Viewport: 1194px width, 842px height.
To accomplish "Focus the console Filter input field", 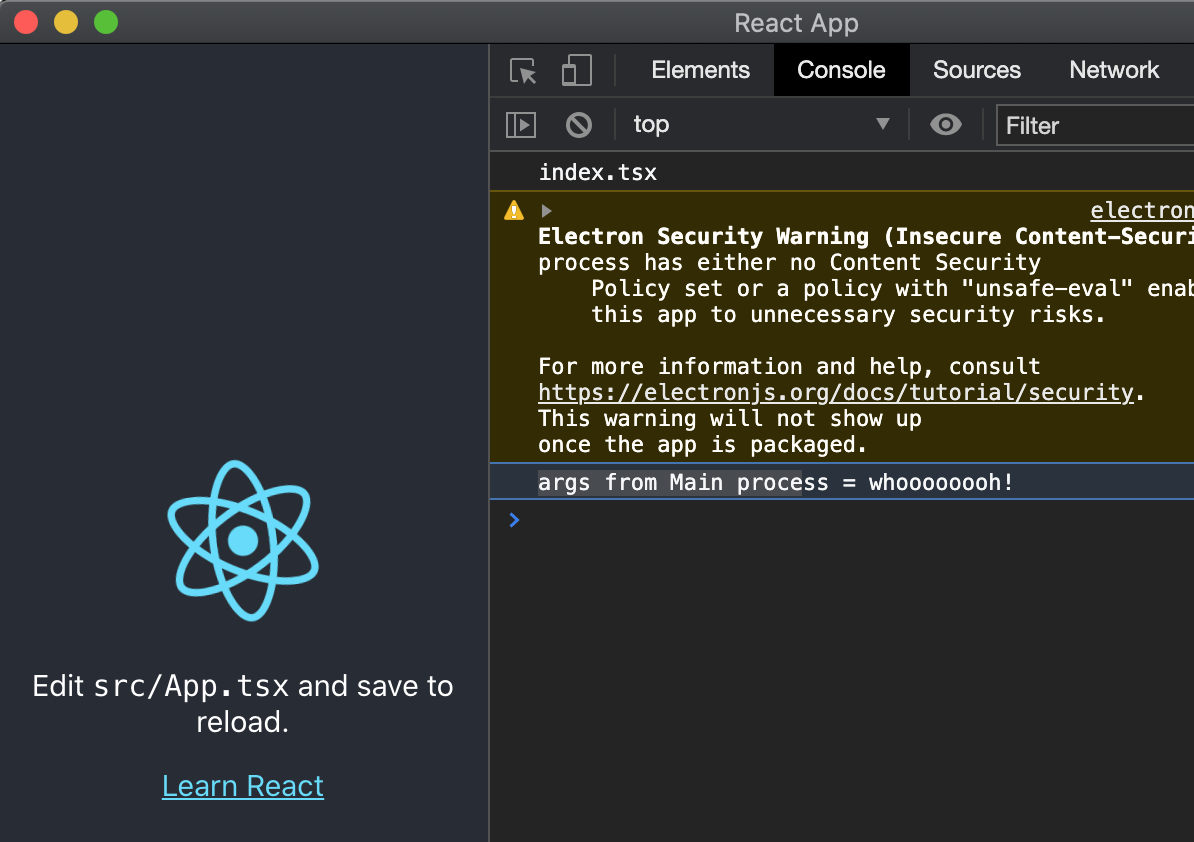I will [x=1095, y=125].
